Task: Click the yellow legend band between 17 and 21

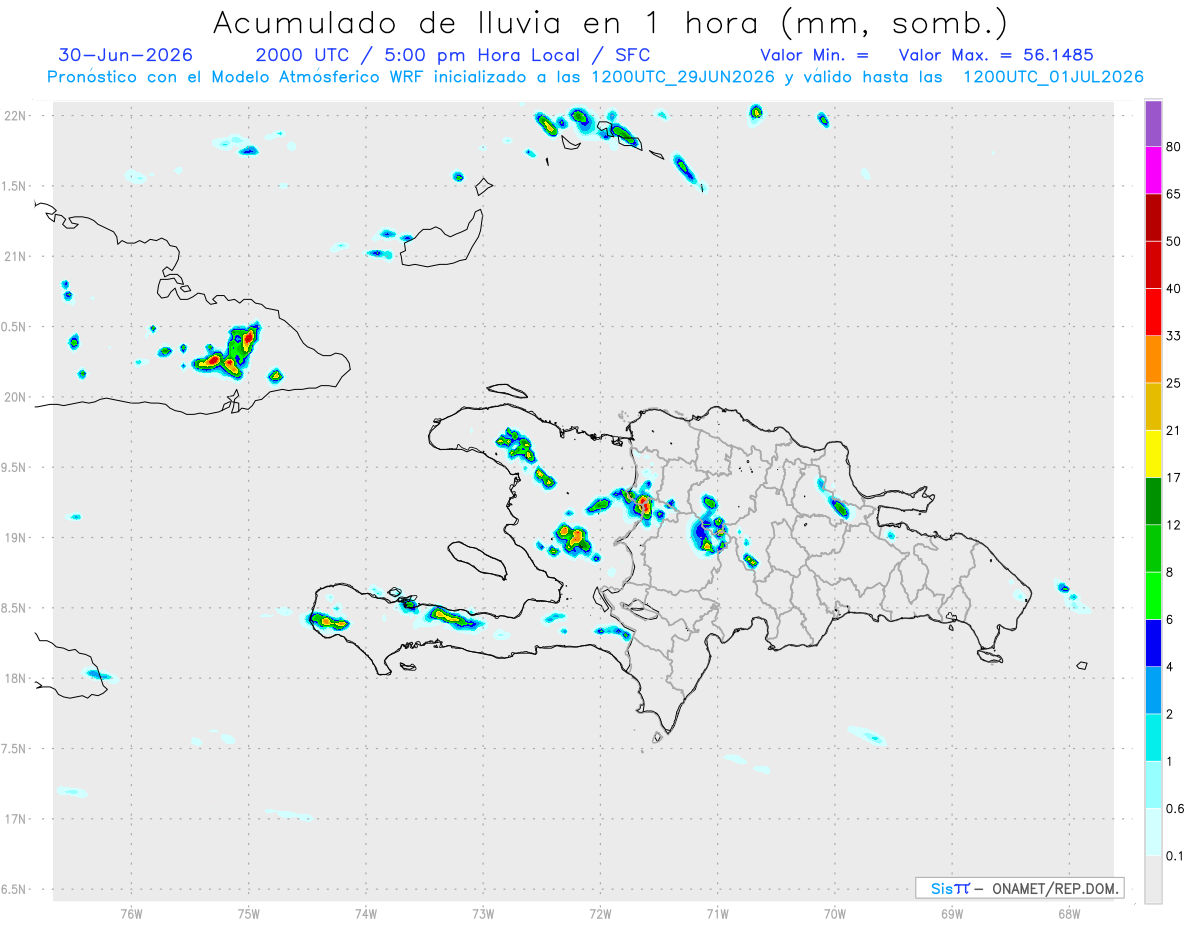Action: [x=1153, y=453]
